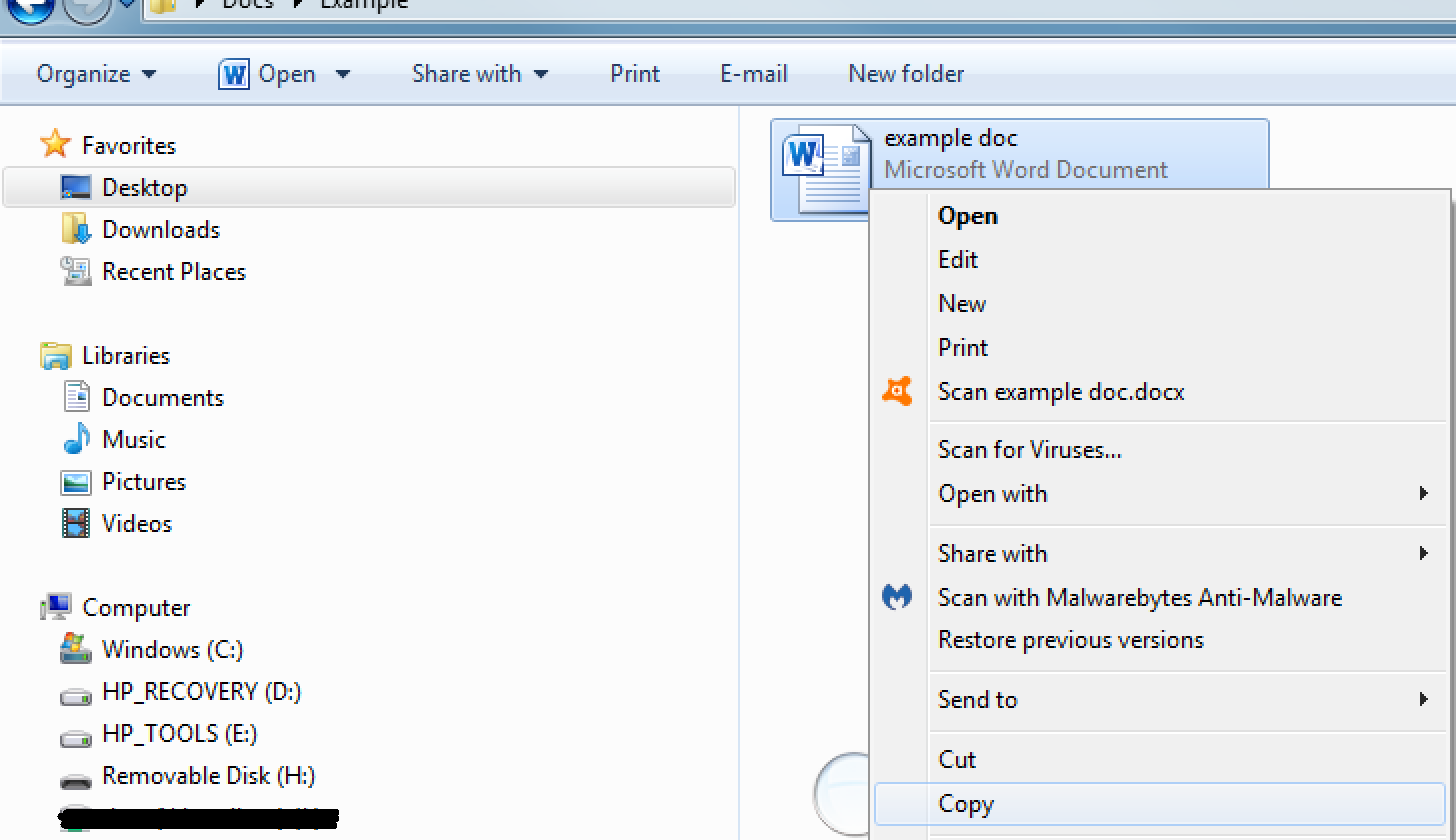Select HP_TOOLS (E:) in sidebar

[180, 733]
